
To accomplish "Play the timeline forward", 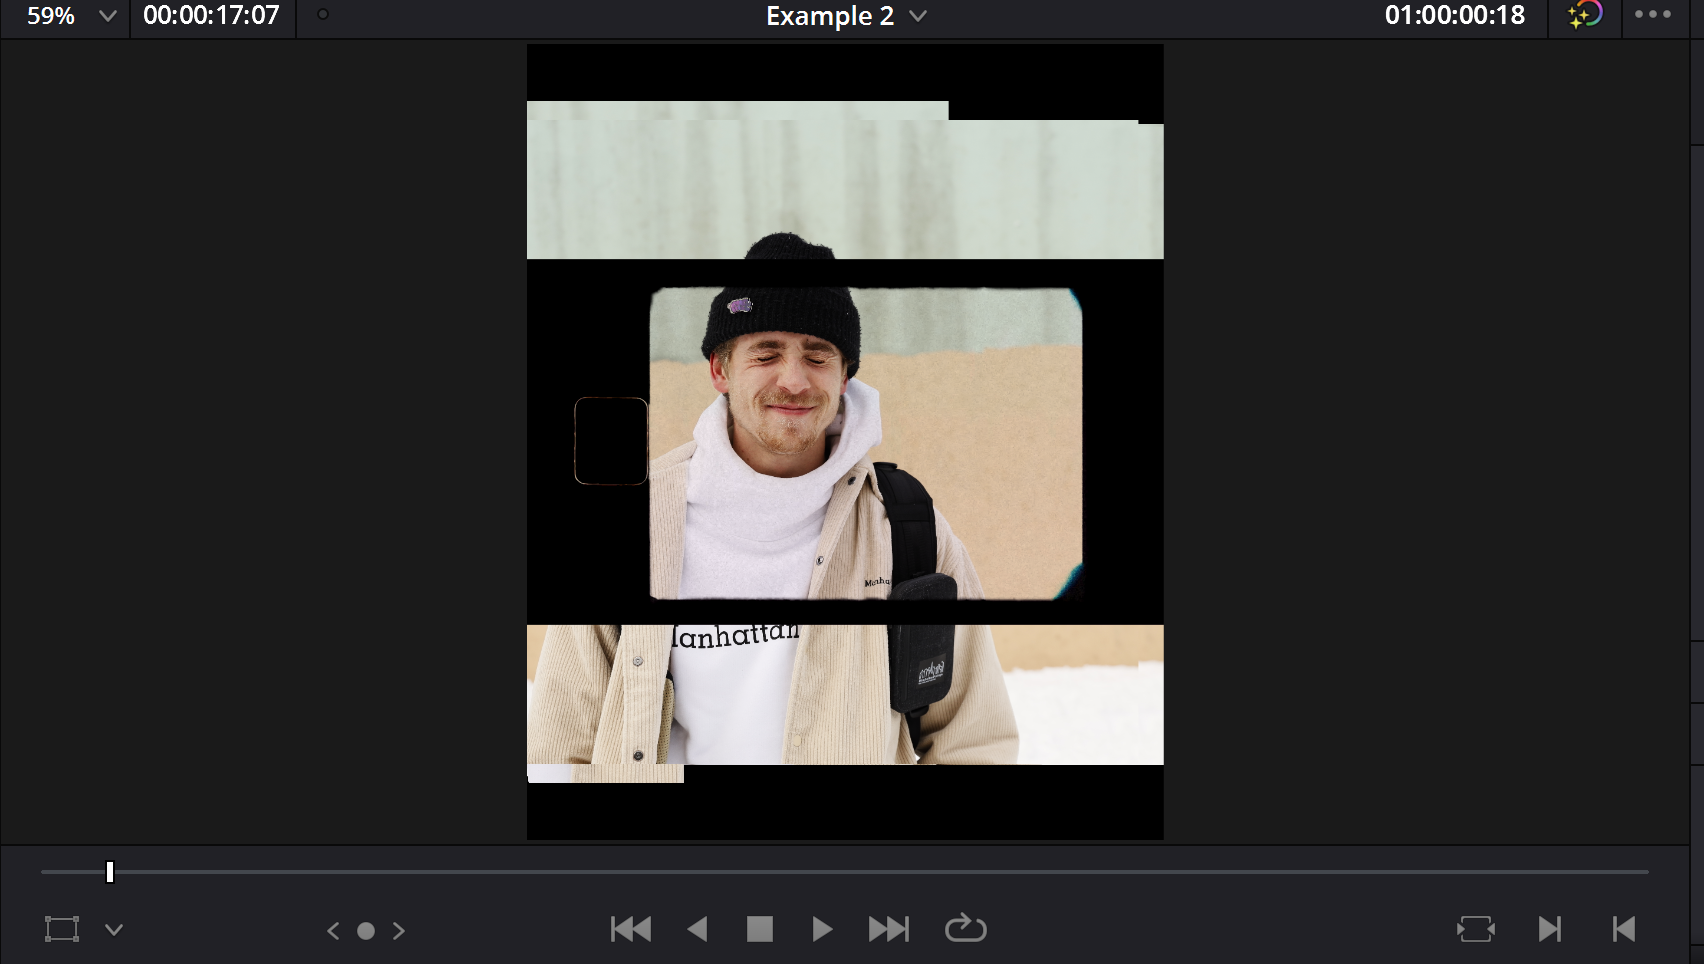I will (822, 929).
